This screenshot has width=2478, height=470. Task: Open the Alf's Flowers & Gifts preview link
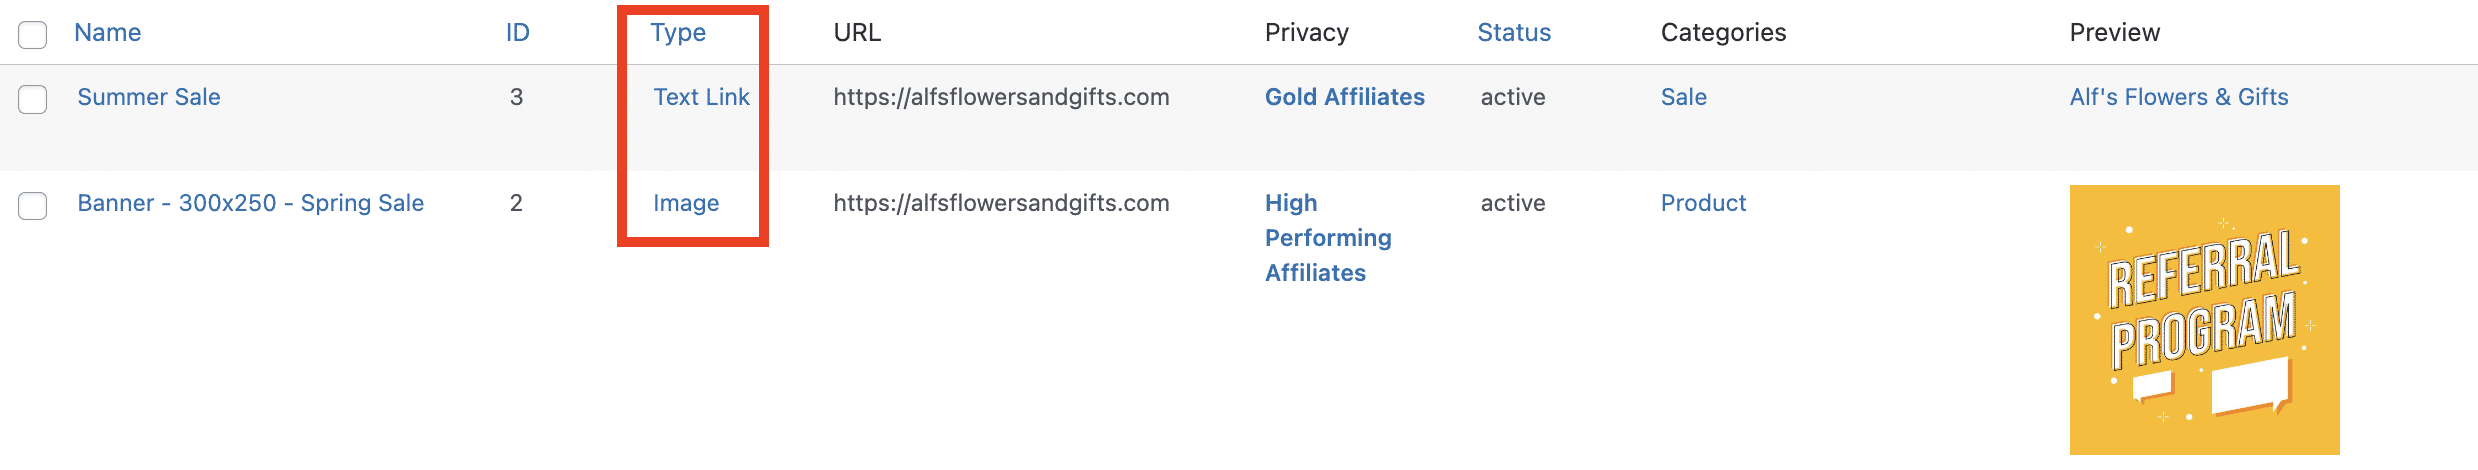point(2179,97)
